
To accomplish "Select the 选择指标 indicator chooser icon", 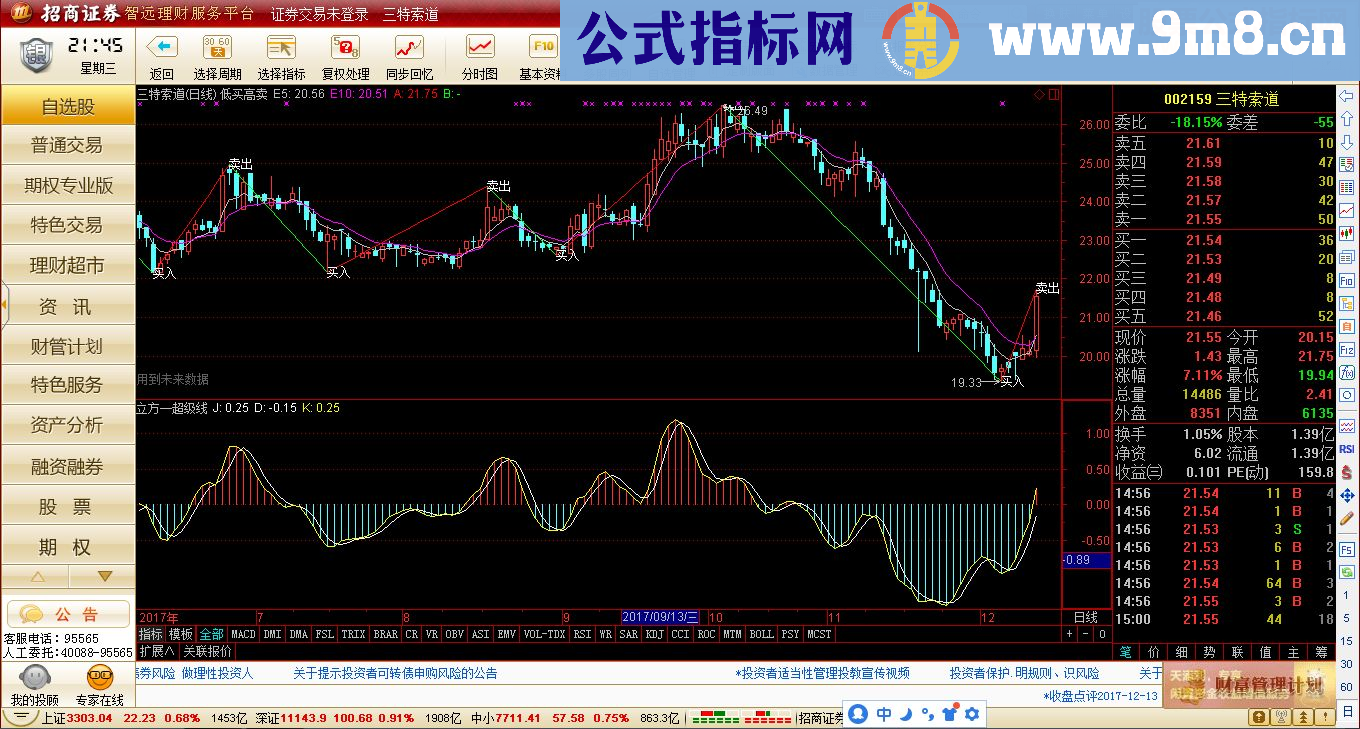I will (280, 47).
